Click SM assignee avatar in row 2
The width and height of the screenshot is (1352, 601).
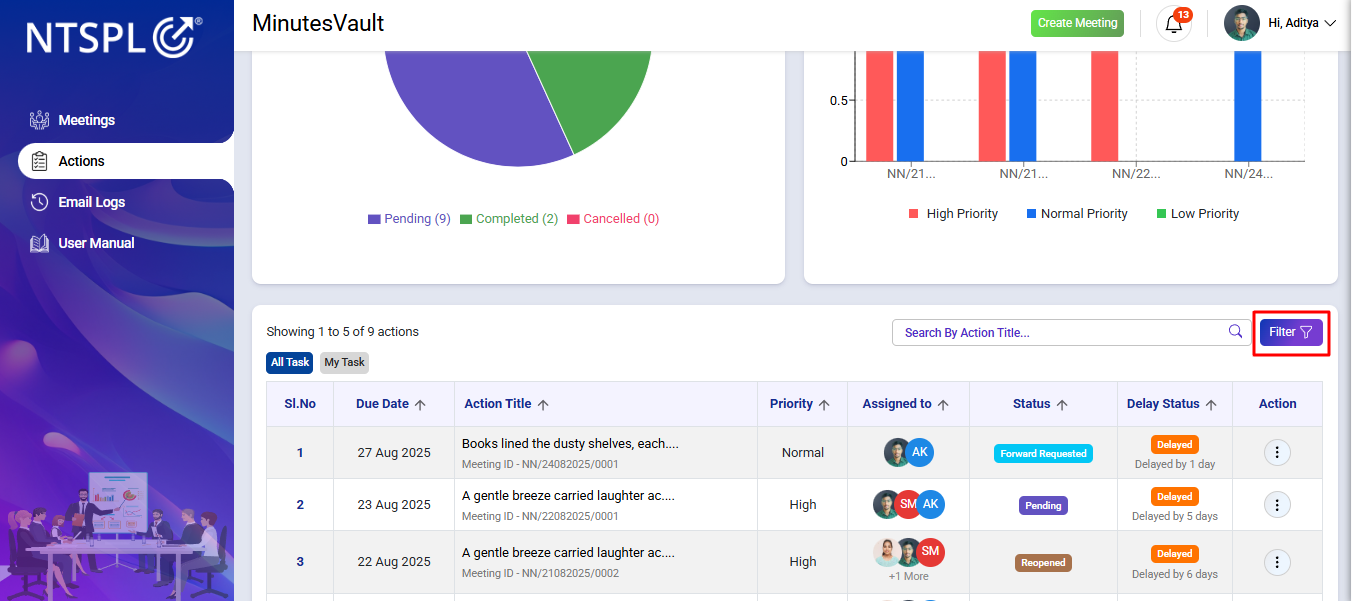tap(908, 505)
